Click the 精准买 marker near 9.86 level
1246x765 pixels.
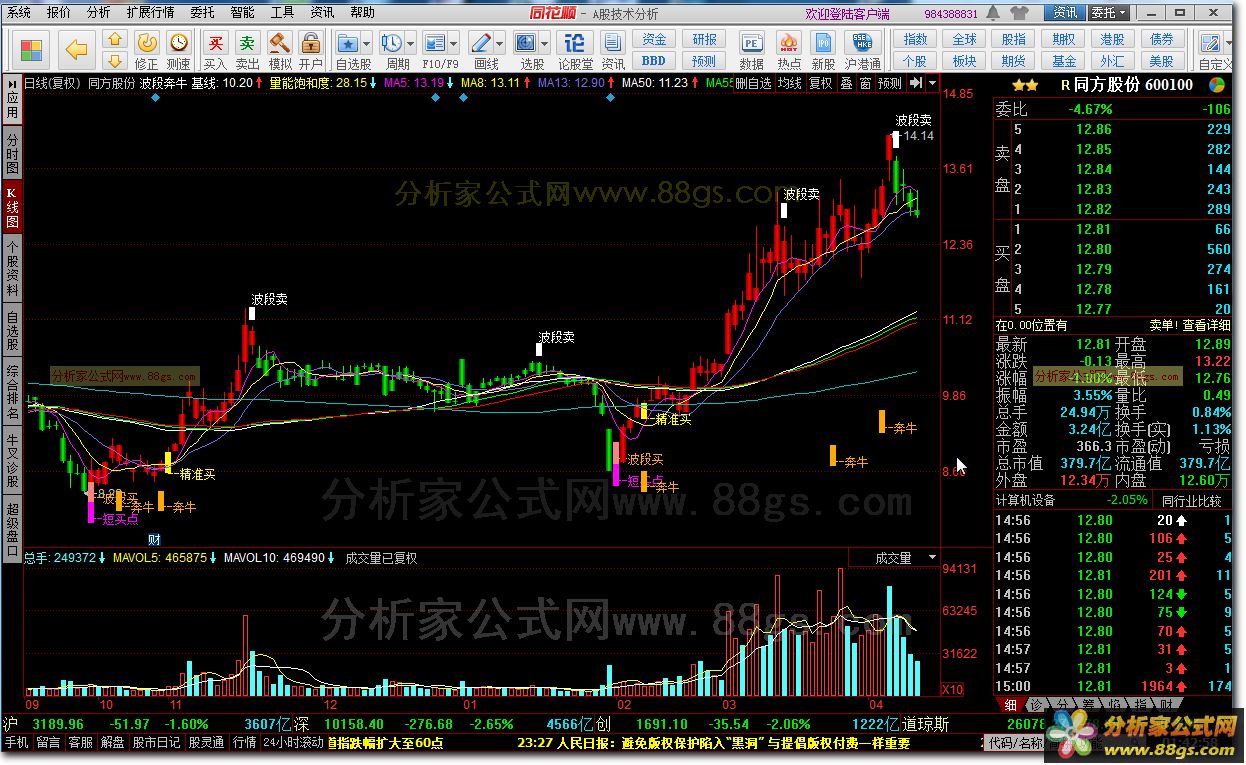coord(672,419)
